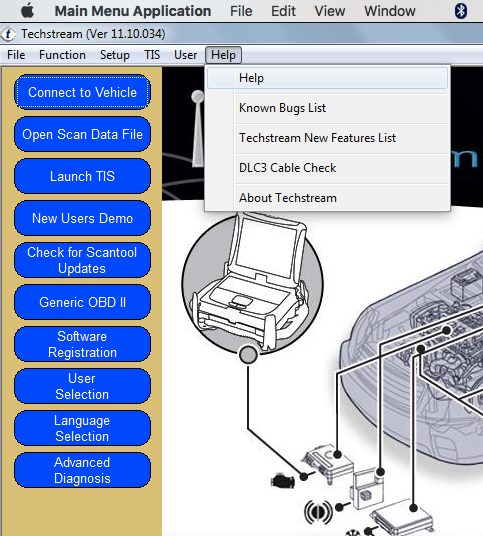Click the Bluetooth status icon
The height and width of the screenshot is (536, 483).
pos(461,11)
